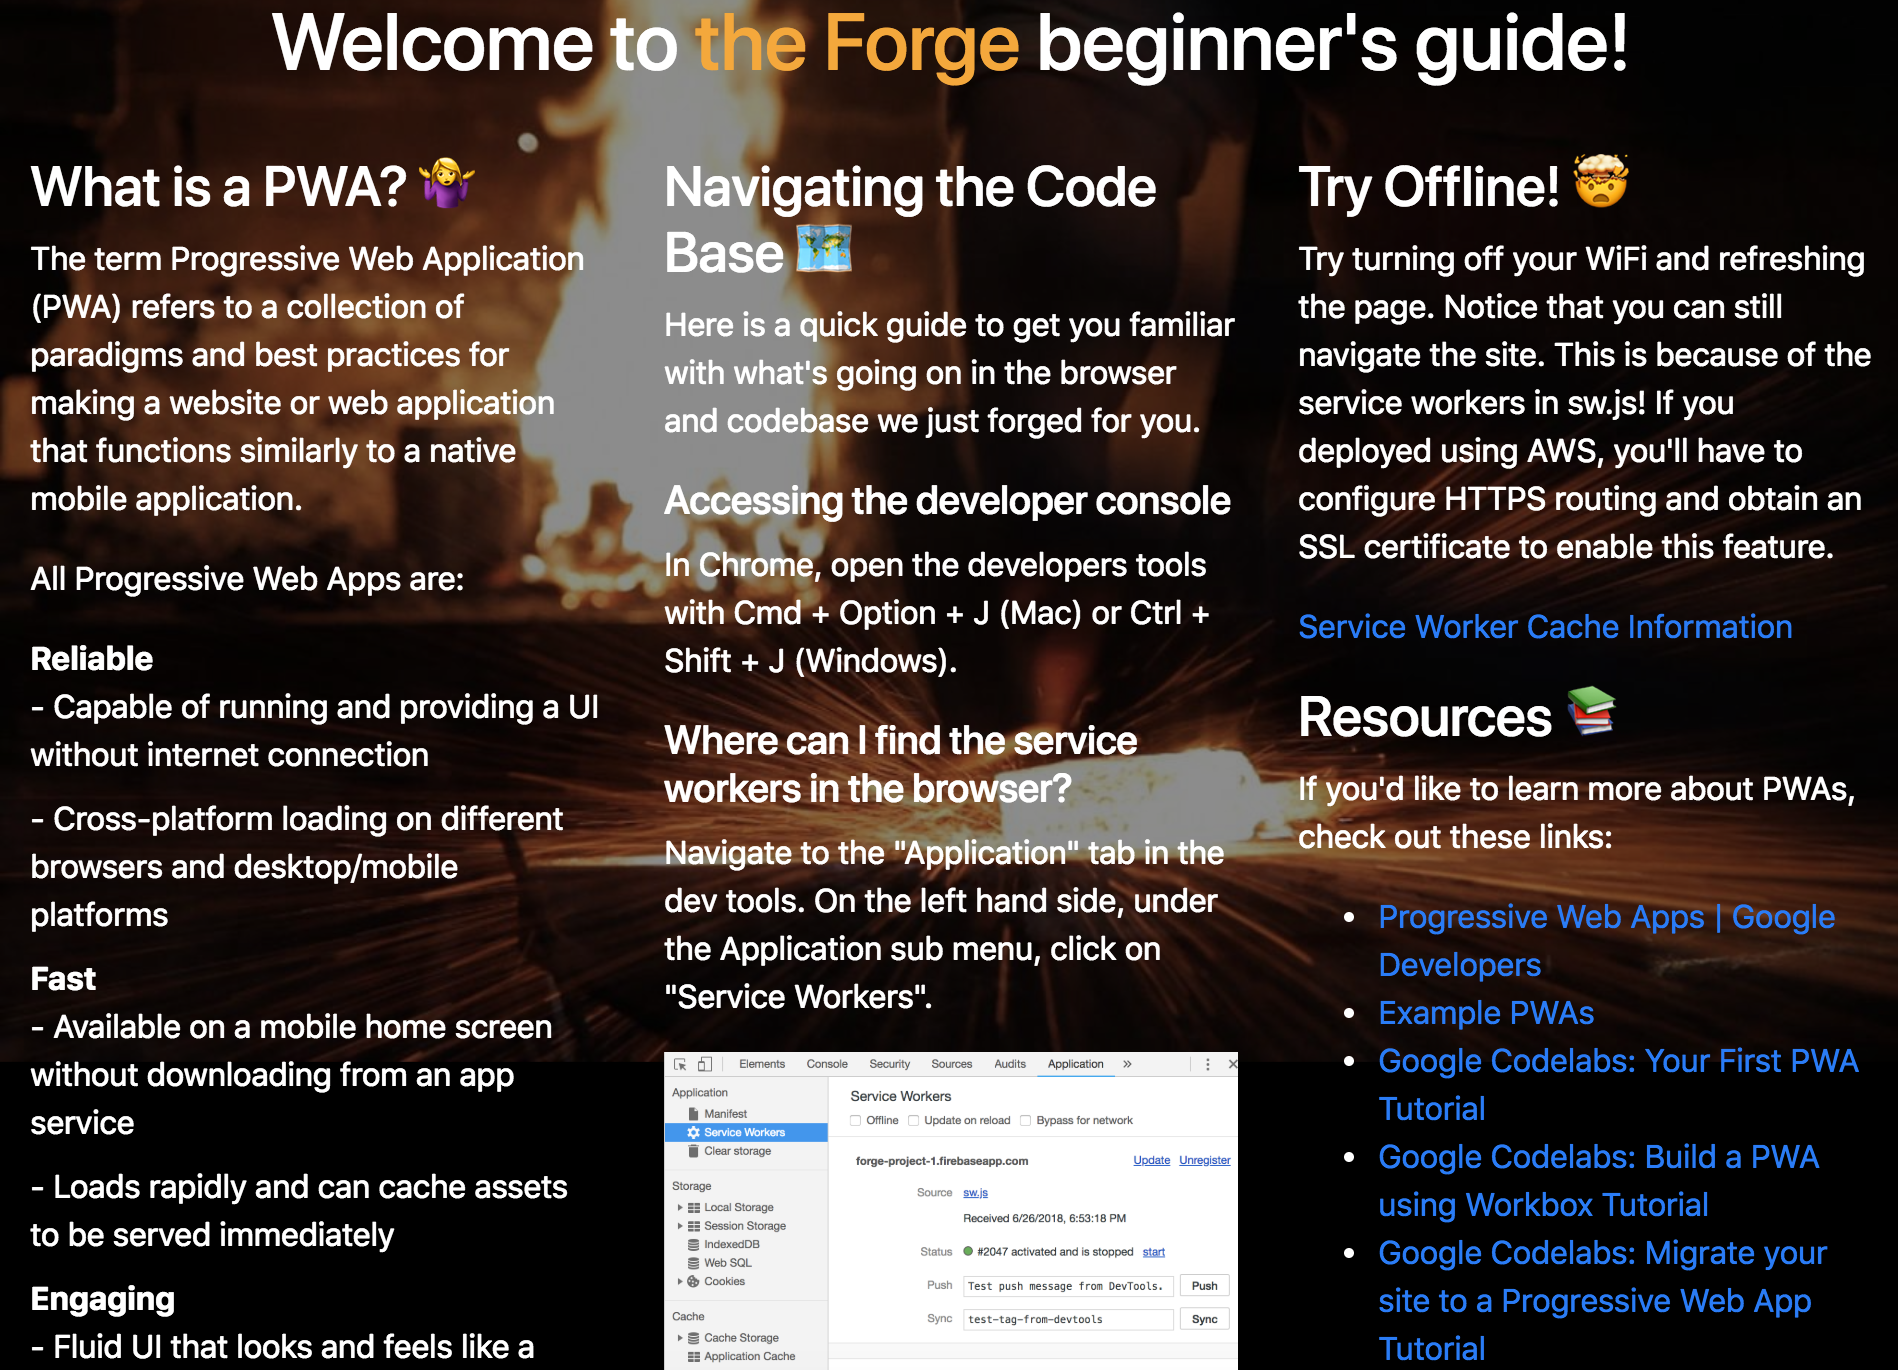Open the Example PWAs link
1898x1370 pixels.
tap(1486, 1013)
